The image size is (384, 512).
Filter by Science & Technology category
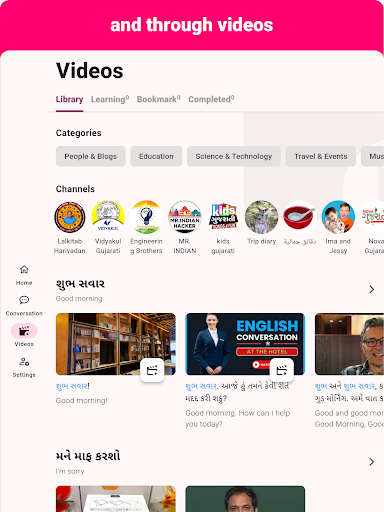pos(234,156)
